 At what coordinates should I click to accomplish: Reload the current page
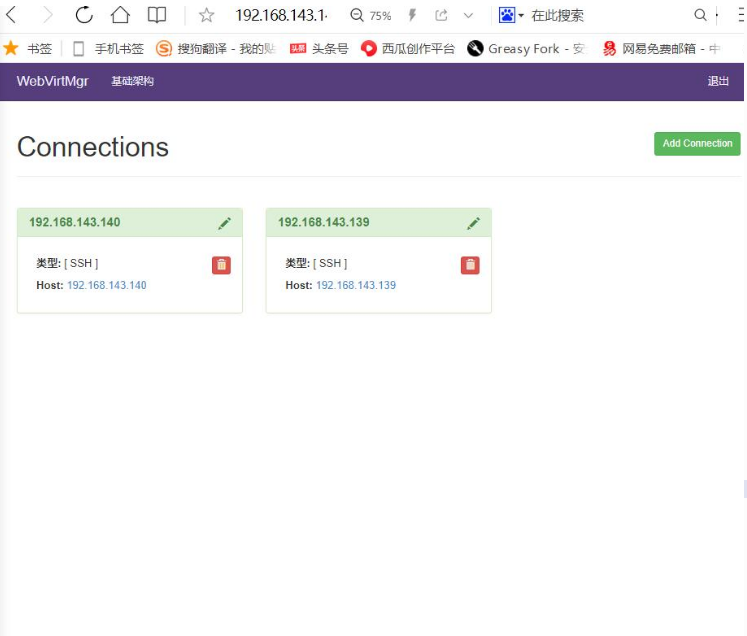tap(84, 15)
